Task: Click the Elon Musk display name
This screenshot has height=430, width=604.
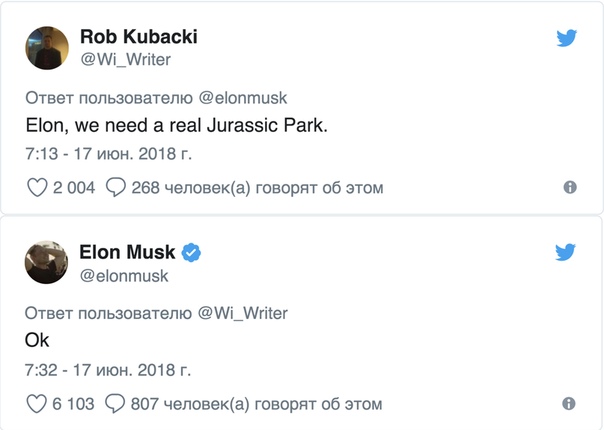Action: coord(127,252)
